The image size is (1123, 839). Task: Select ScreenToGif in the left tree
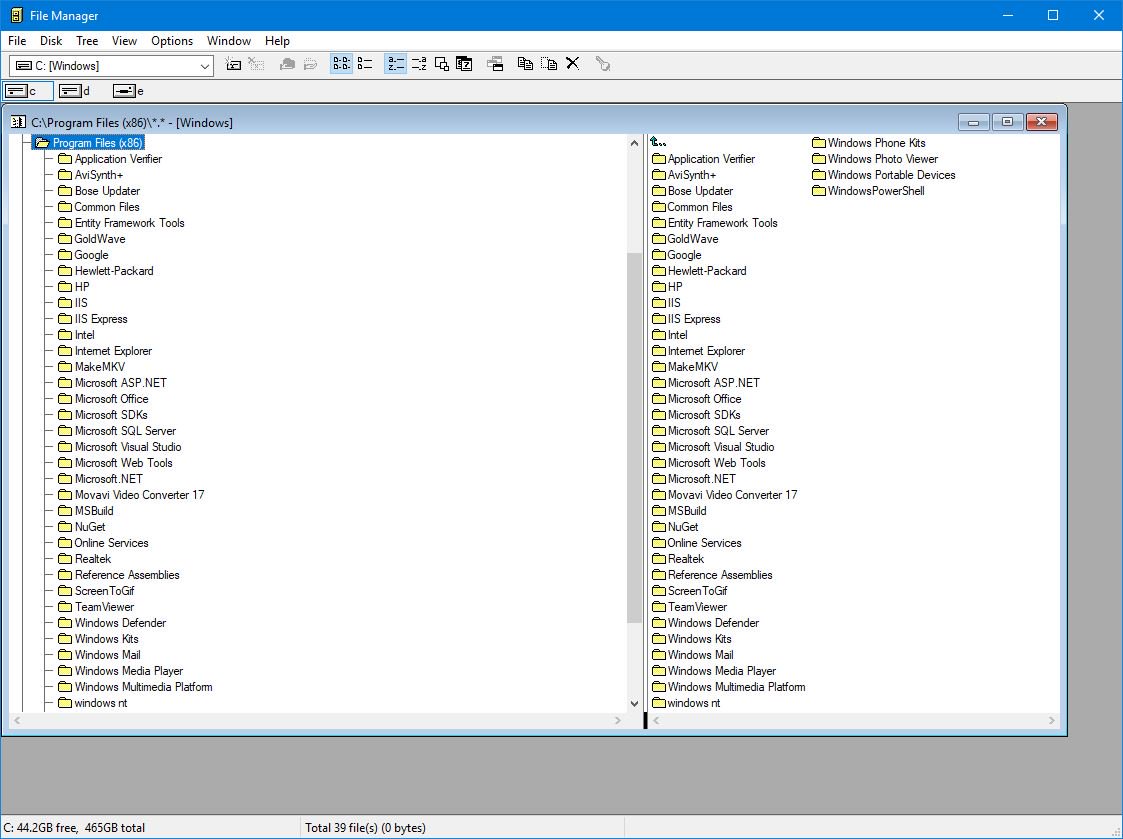pos(96,591)
